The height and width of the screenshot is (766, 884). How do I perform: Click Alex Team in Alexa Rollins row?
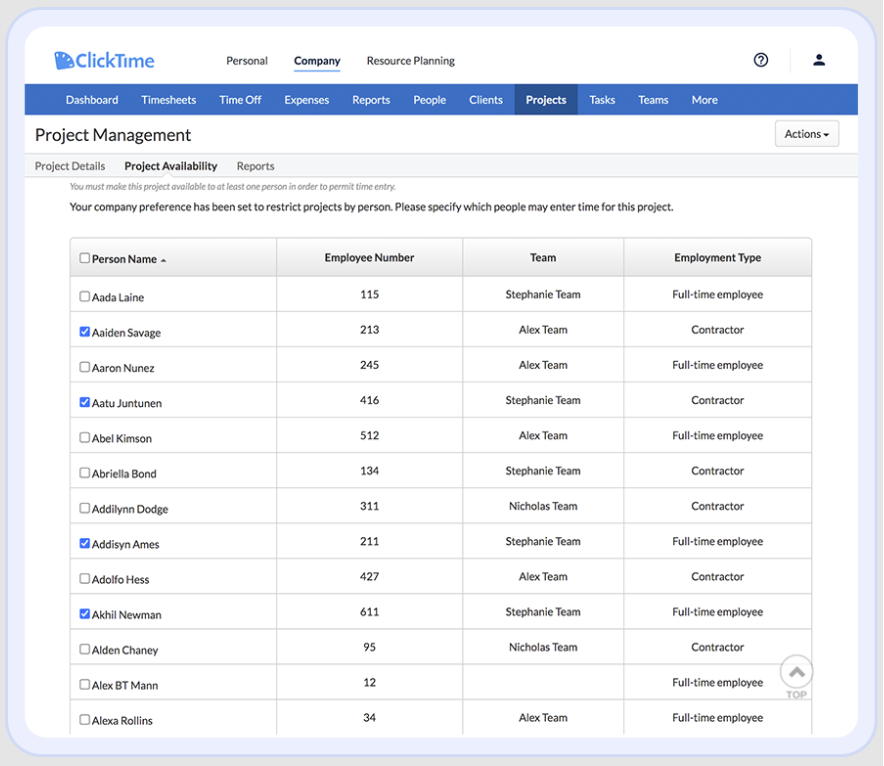(543, 718)
